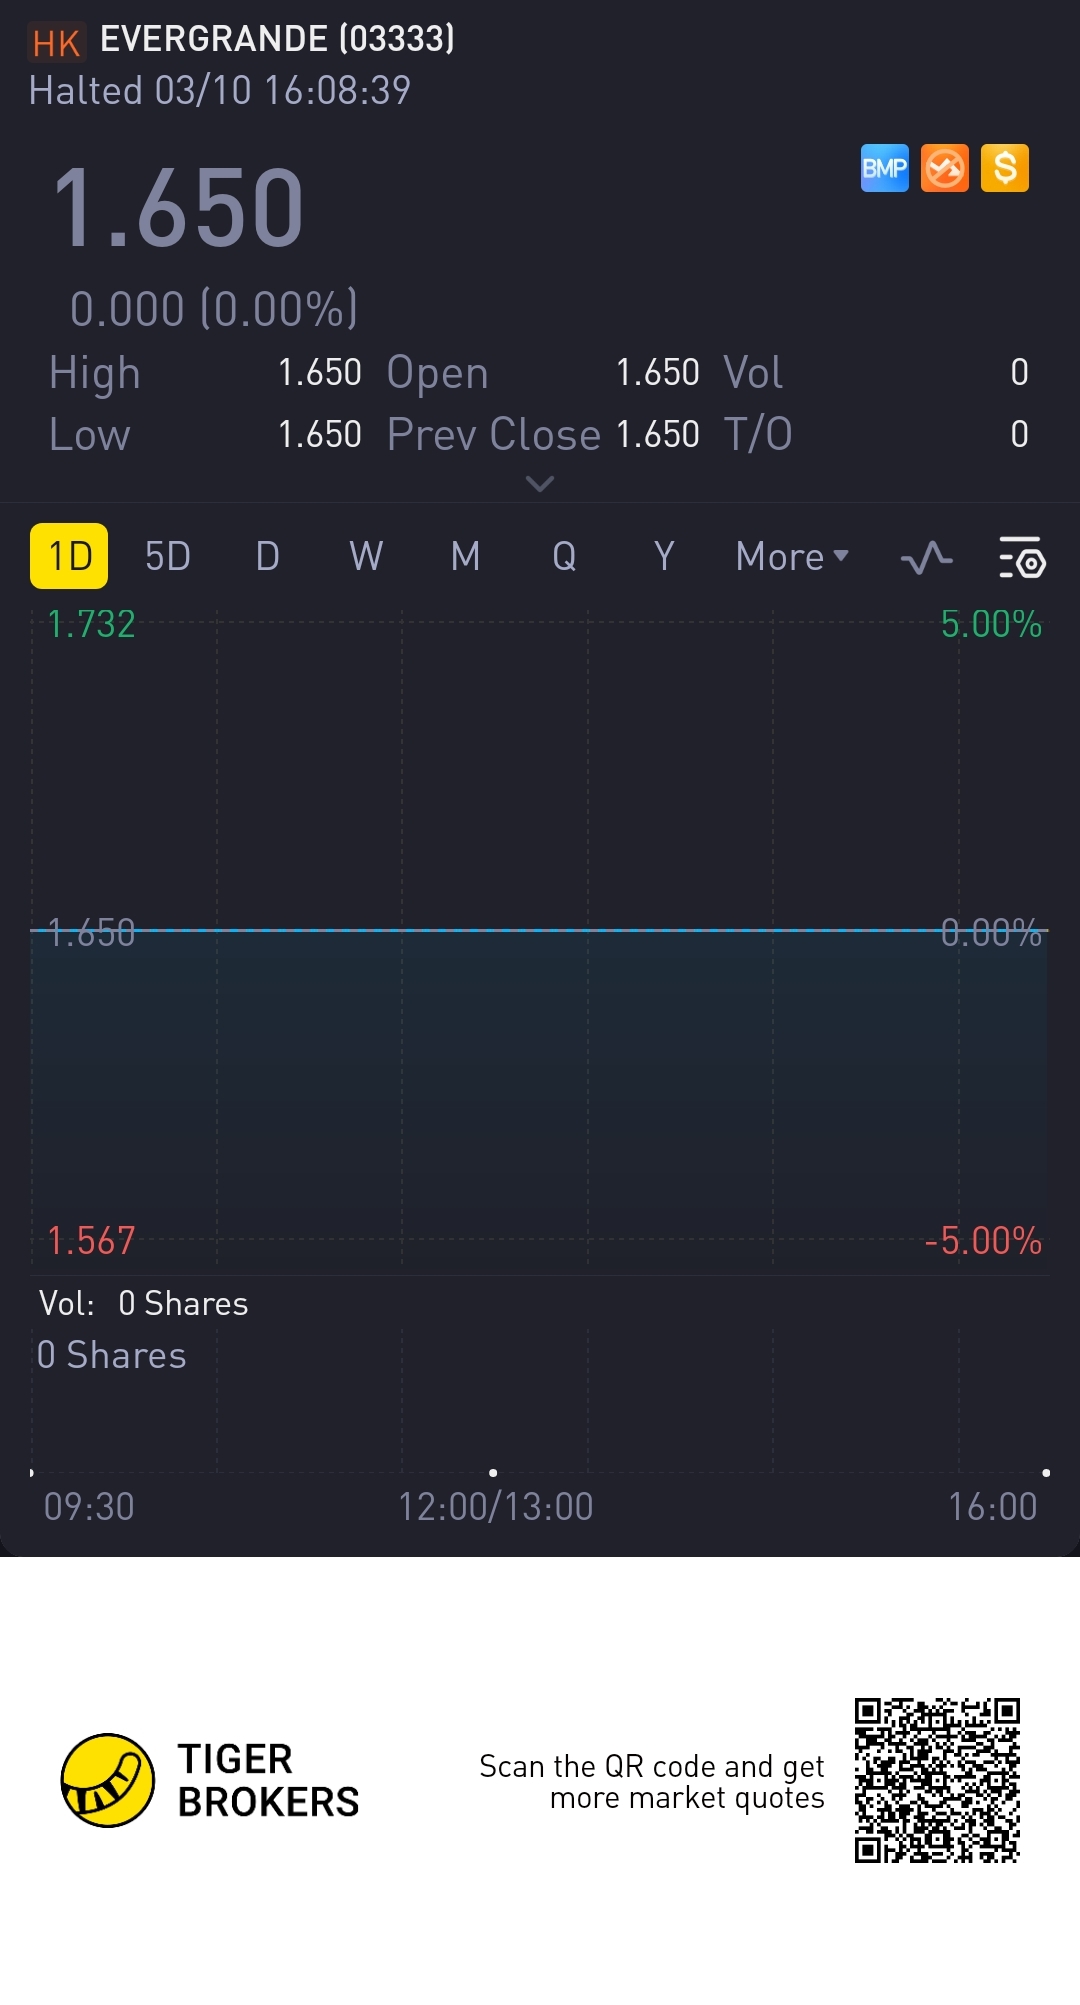Switch to the 5D chart tab
Viewport: 1080px width, 2005px height.
tap(167, 556)
